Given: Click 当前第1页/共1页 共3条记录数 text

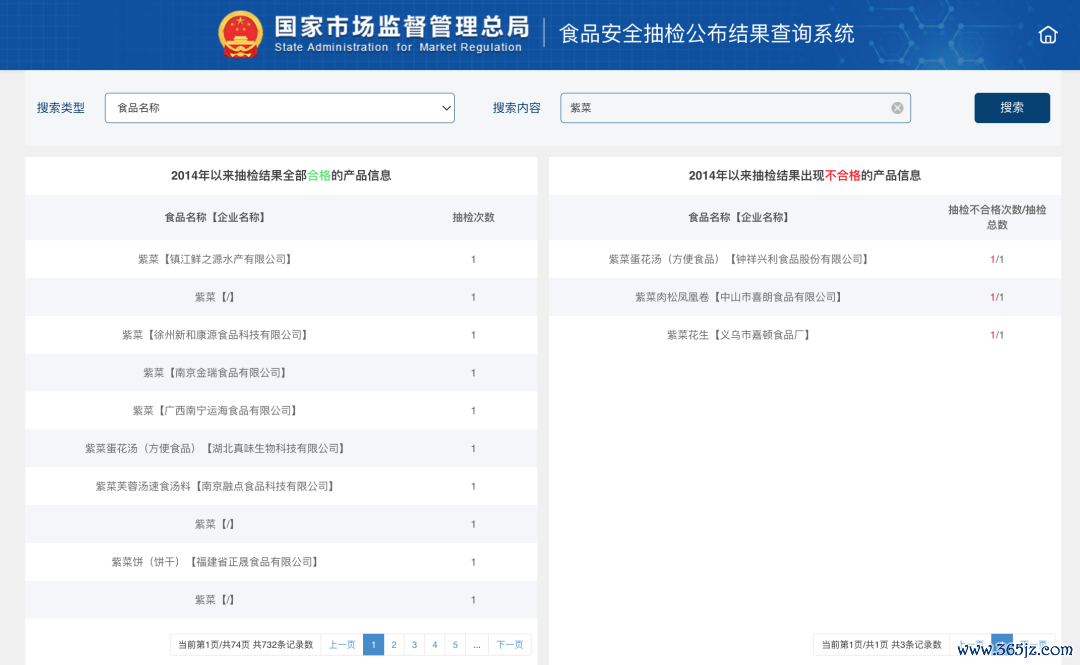Looking at the screenshot, I should coord(881,645).
